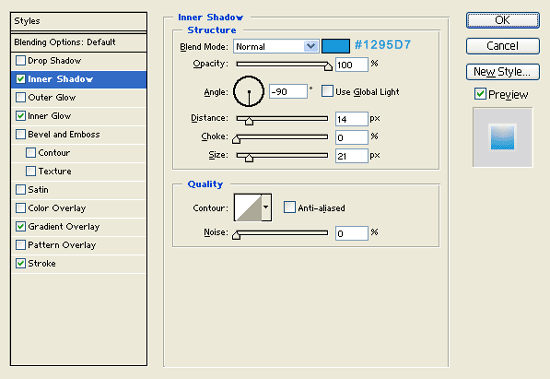The image size is (550, 379).
Task: Select the Inner Shadow style row
Action: [79, 79]
